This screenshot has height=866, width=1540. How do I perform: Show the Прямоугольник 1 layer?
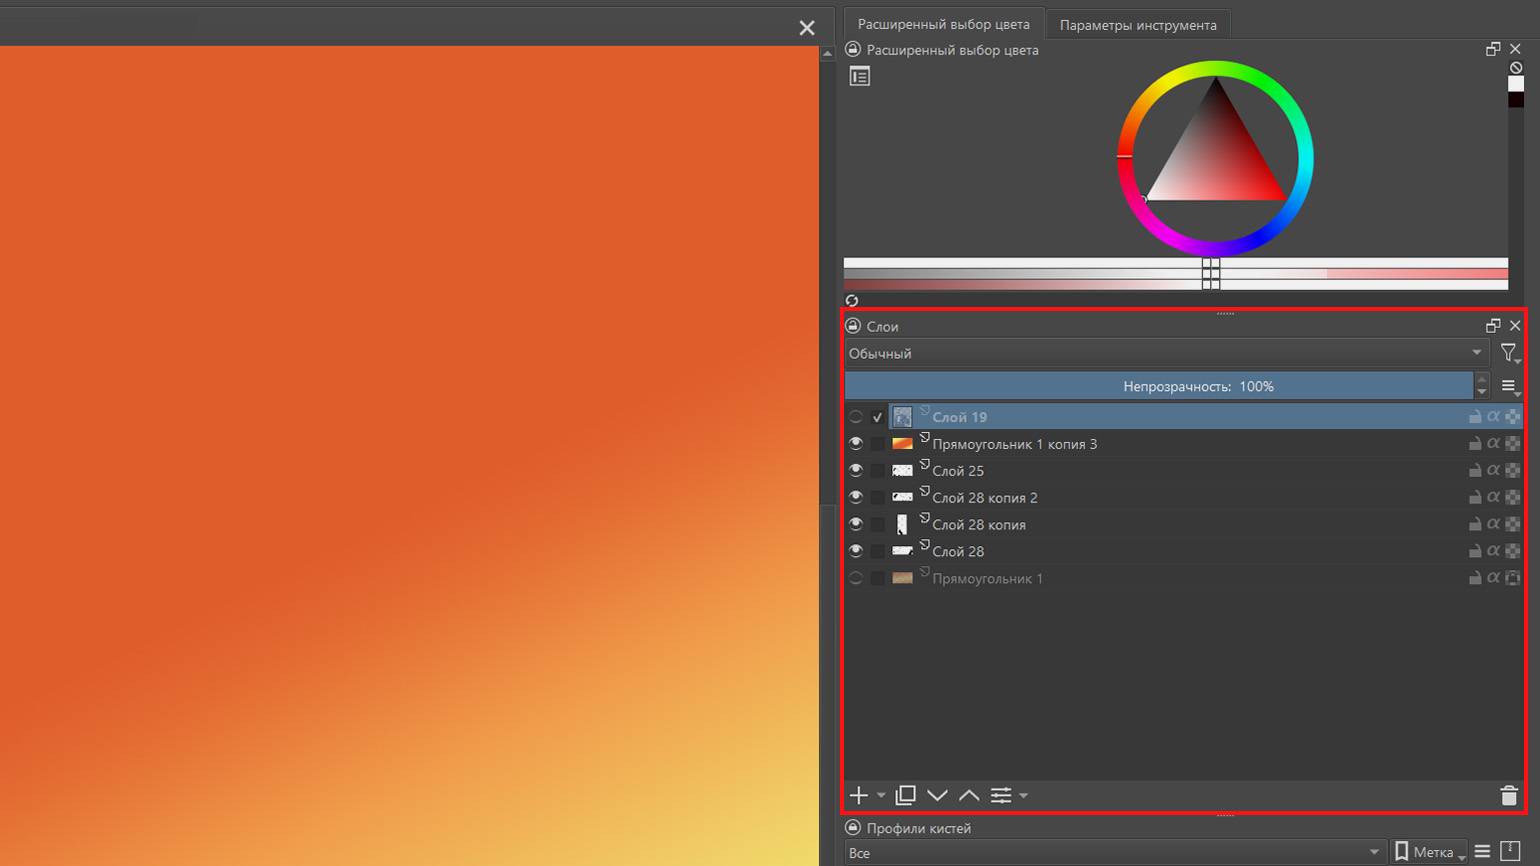[x=856, y=578]
